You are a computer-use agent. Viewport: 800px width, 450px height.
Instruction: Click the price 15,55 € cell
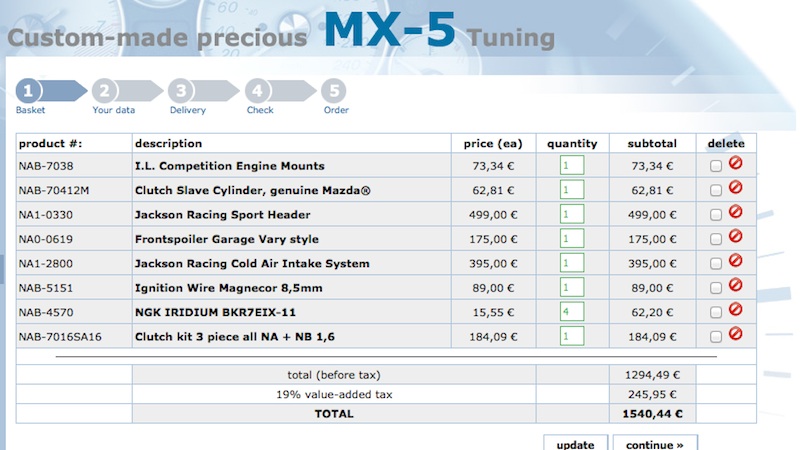[493, 312]
